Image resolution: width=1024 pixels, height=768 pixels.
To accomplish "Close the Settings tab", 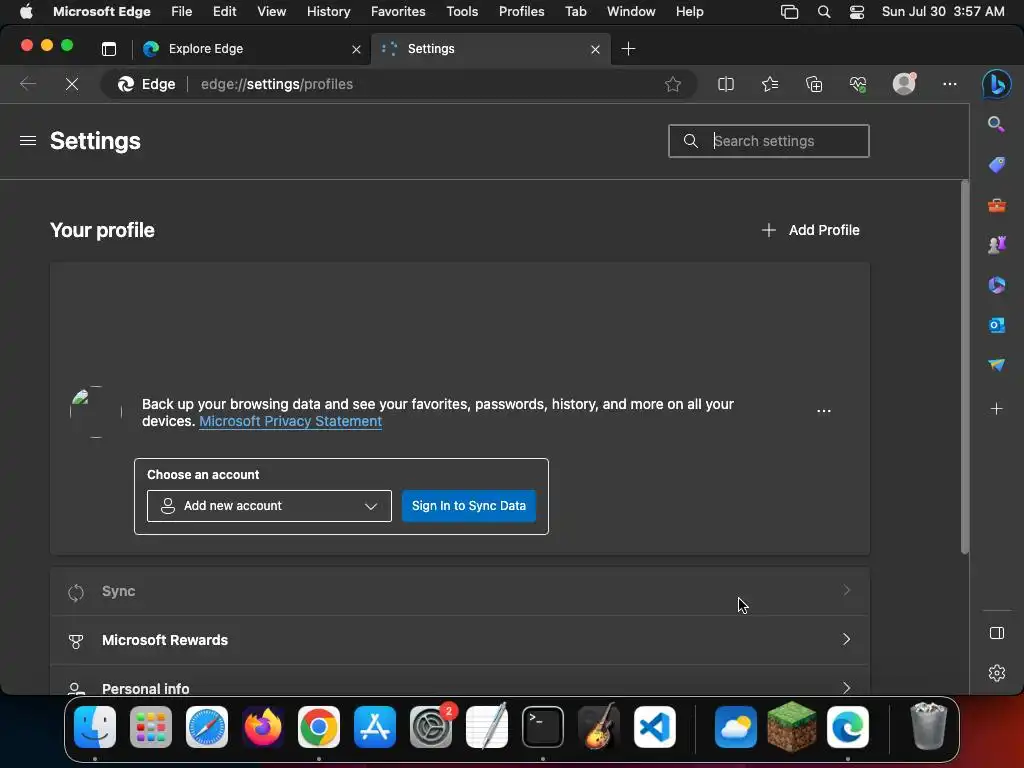I will click(595, 49).
